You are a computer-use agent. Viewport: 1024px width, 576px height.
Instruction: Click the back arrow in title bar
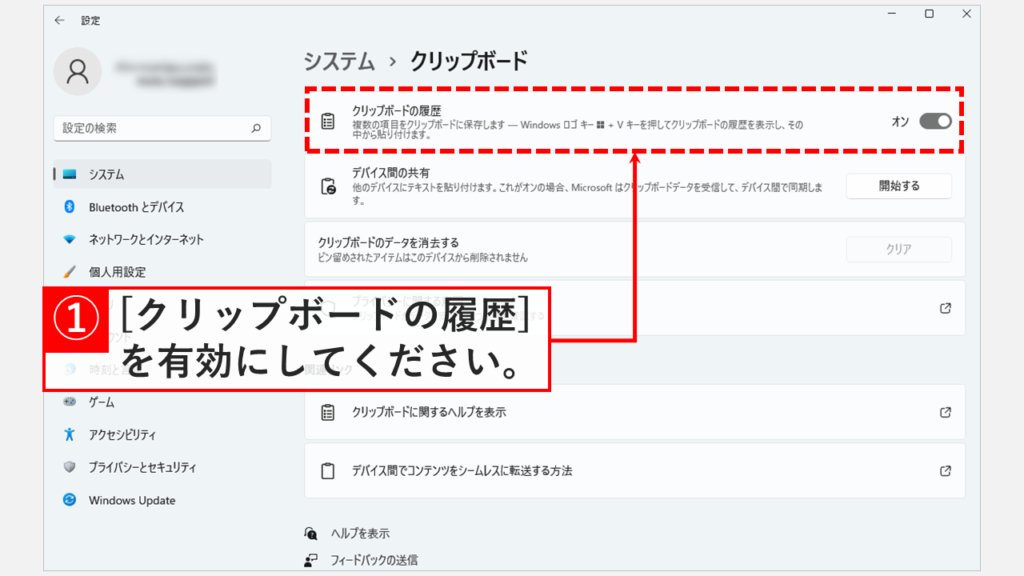click(x=60, y=20)
